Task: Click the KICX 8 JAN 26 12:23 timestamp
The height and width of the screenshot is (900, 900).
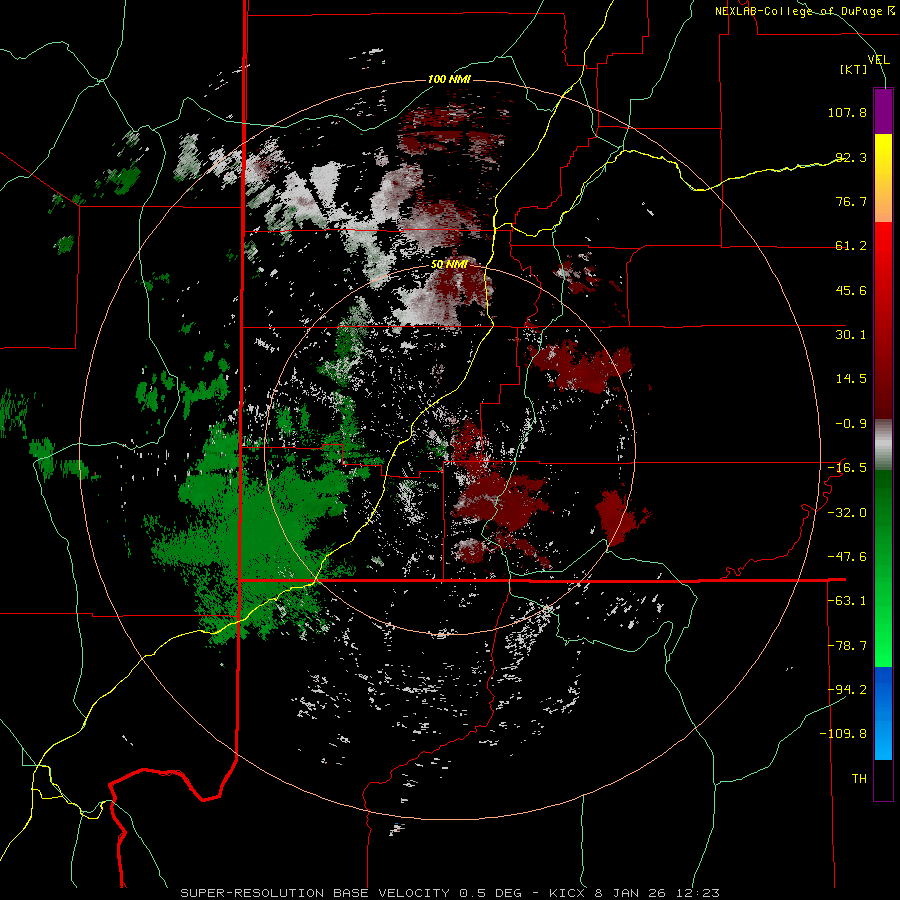Action: coord(634,893)
